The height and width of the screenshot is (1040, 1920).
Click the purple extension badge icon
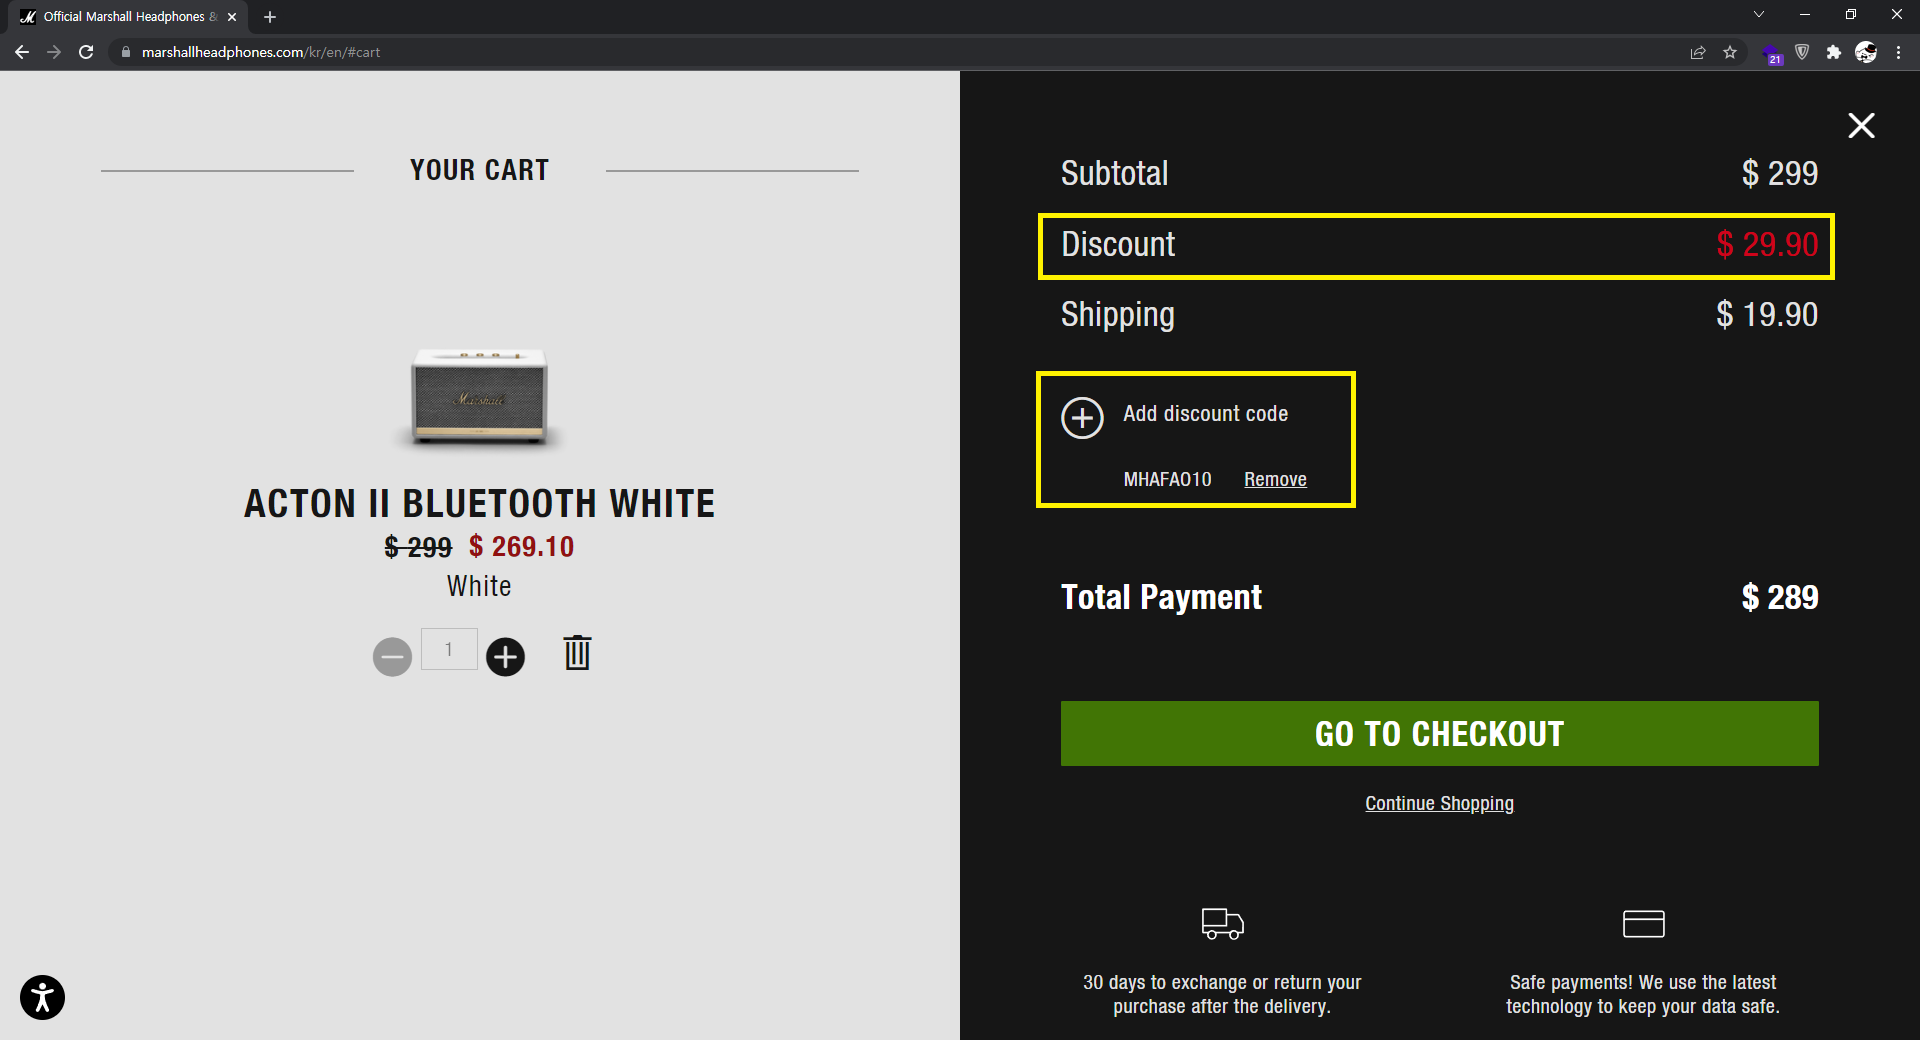point(1772,54)
